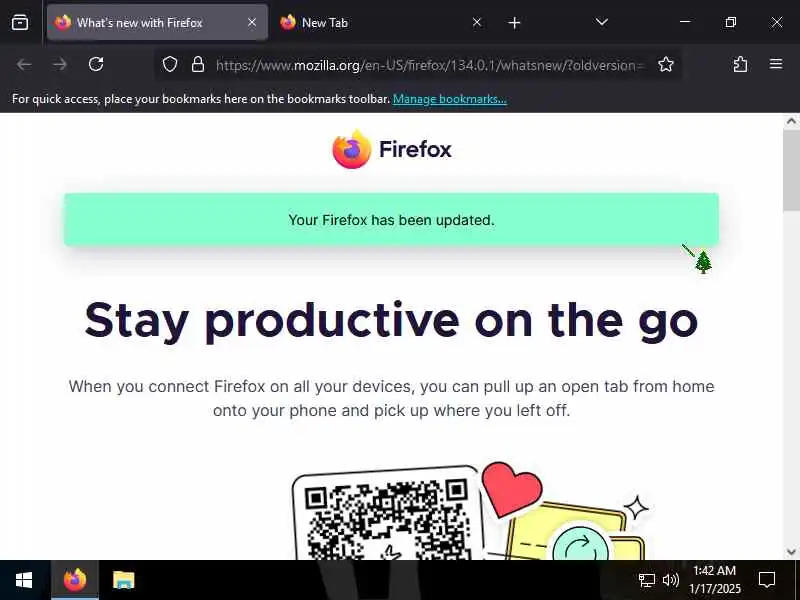This screenshot has height=600, width=800.
Task: Open File Explorer from the taskbar
Action: (x=124, y=580)
